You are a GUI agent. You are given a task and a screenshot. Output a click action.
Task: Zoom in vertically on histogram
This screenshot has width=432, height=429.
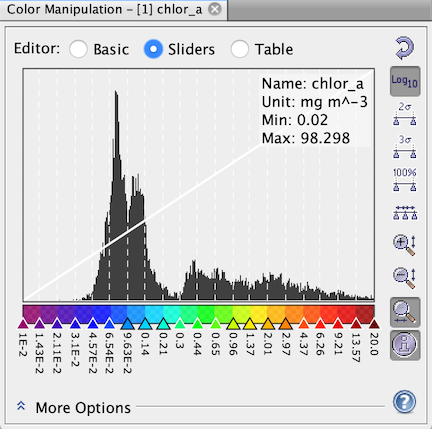pyautogui.click(x=405, y=245)
